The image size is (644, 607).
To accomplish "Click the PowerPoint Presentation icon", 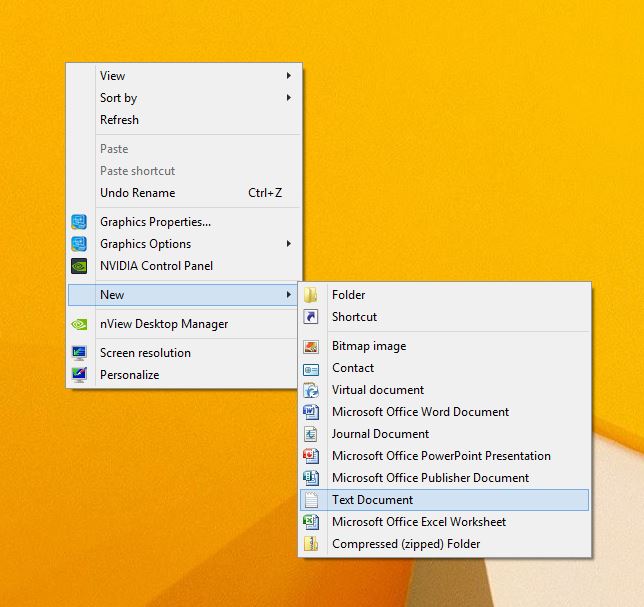I will click(311, 456).
